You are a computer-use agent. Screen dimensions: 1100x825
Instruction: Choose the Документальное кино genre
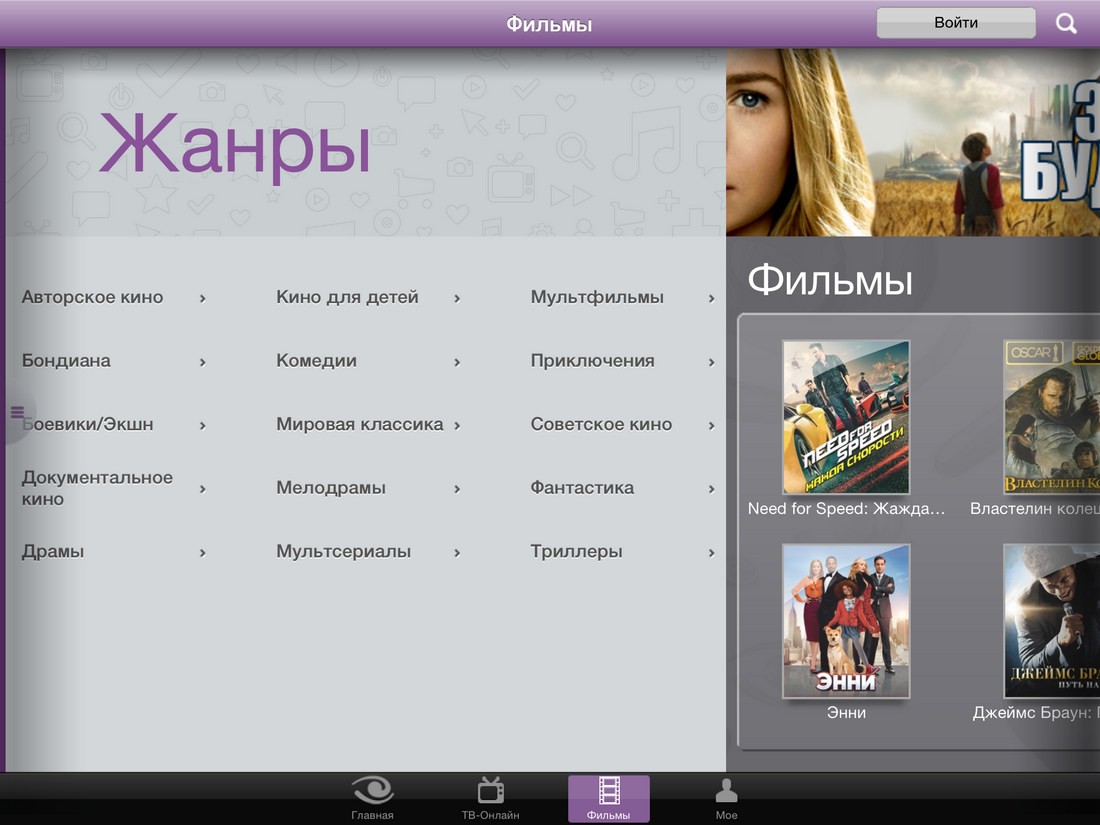(x=97, y=488)
